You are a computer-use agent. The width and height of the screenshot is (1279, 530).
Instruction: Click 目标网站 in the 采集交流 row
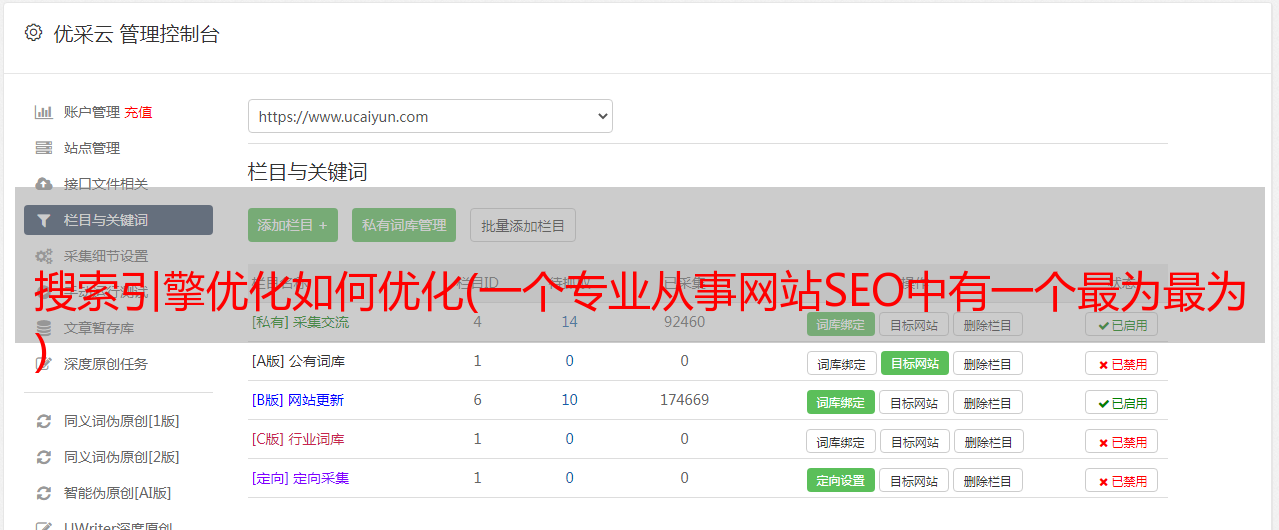pyautogui.click(x=914, y=324)
